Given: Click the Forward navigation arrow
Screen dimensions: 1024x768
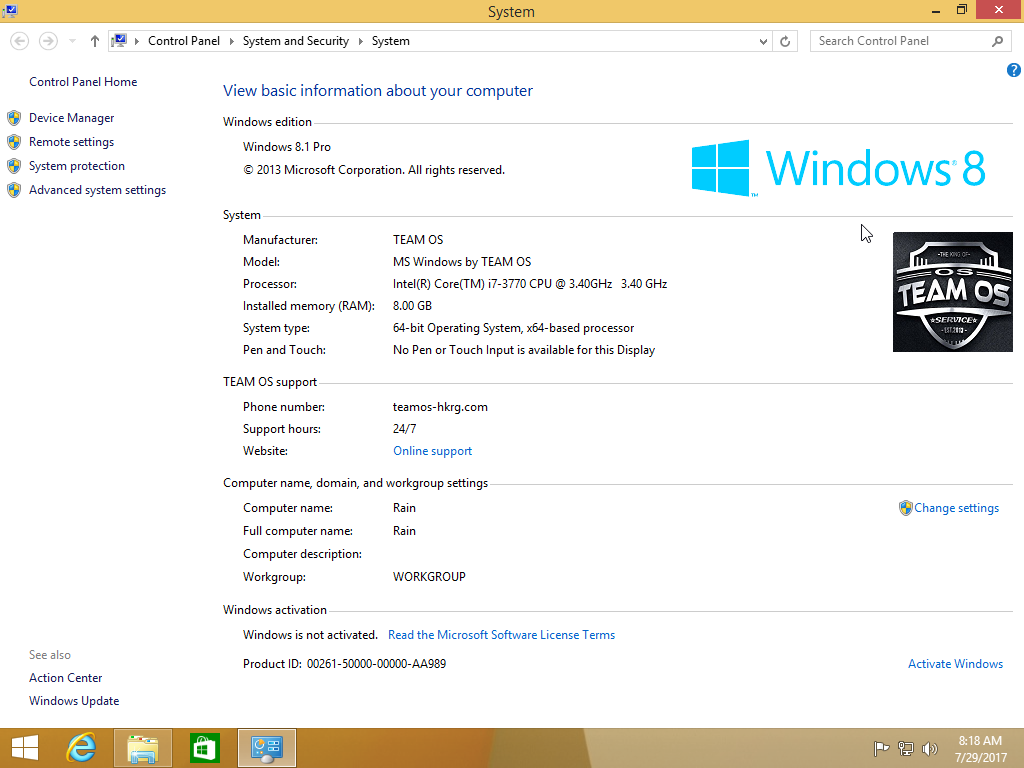Looking at the screenshot, I should [48, 41].
